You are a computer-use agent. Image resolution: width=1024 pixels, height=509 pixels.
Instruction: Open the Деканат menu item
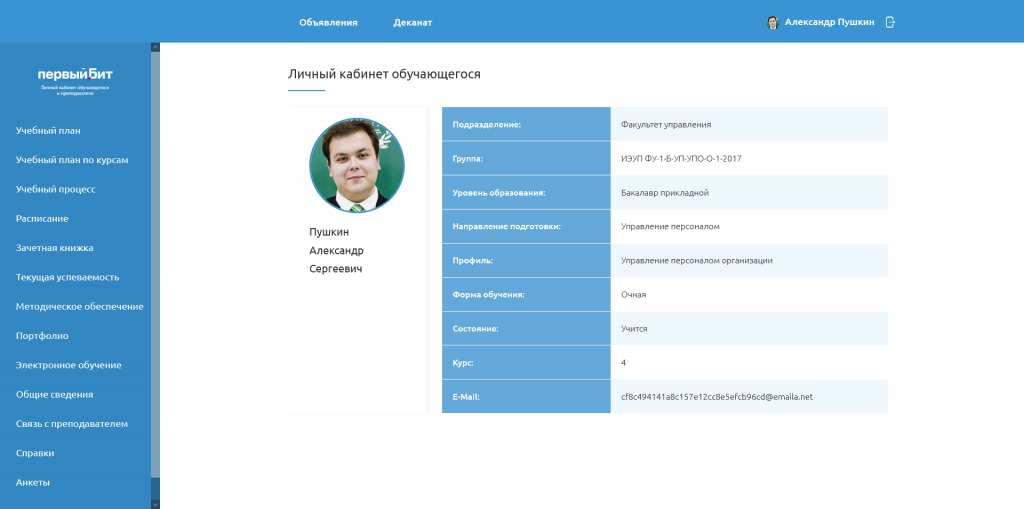[x=413, y=22]
